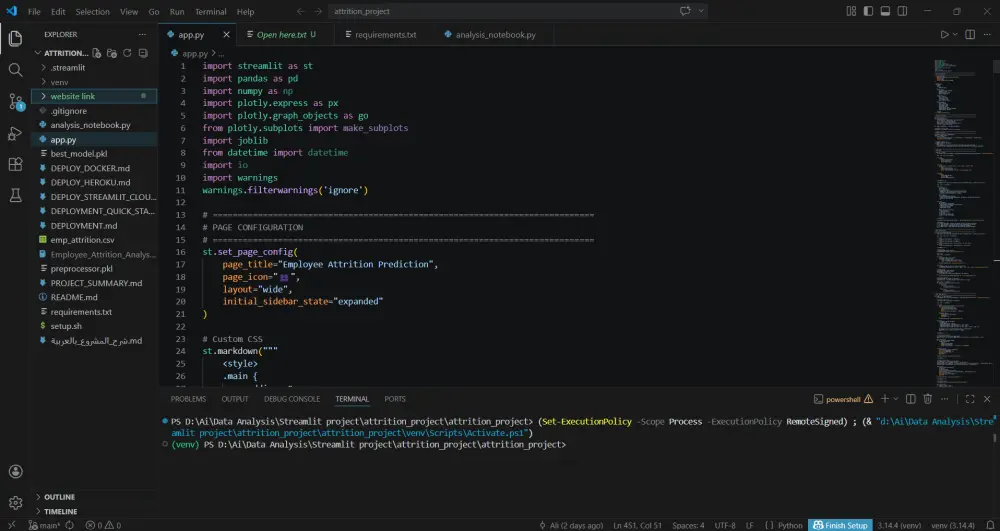Open the Accounts icon in activity bar

15,472
